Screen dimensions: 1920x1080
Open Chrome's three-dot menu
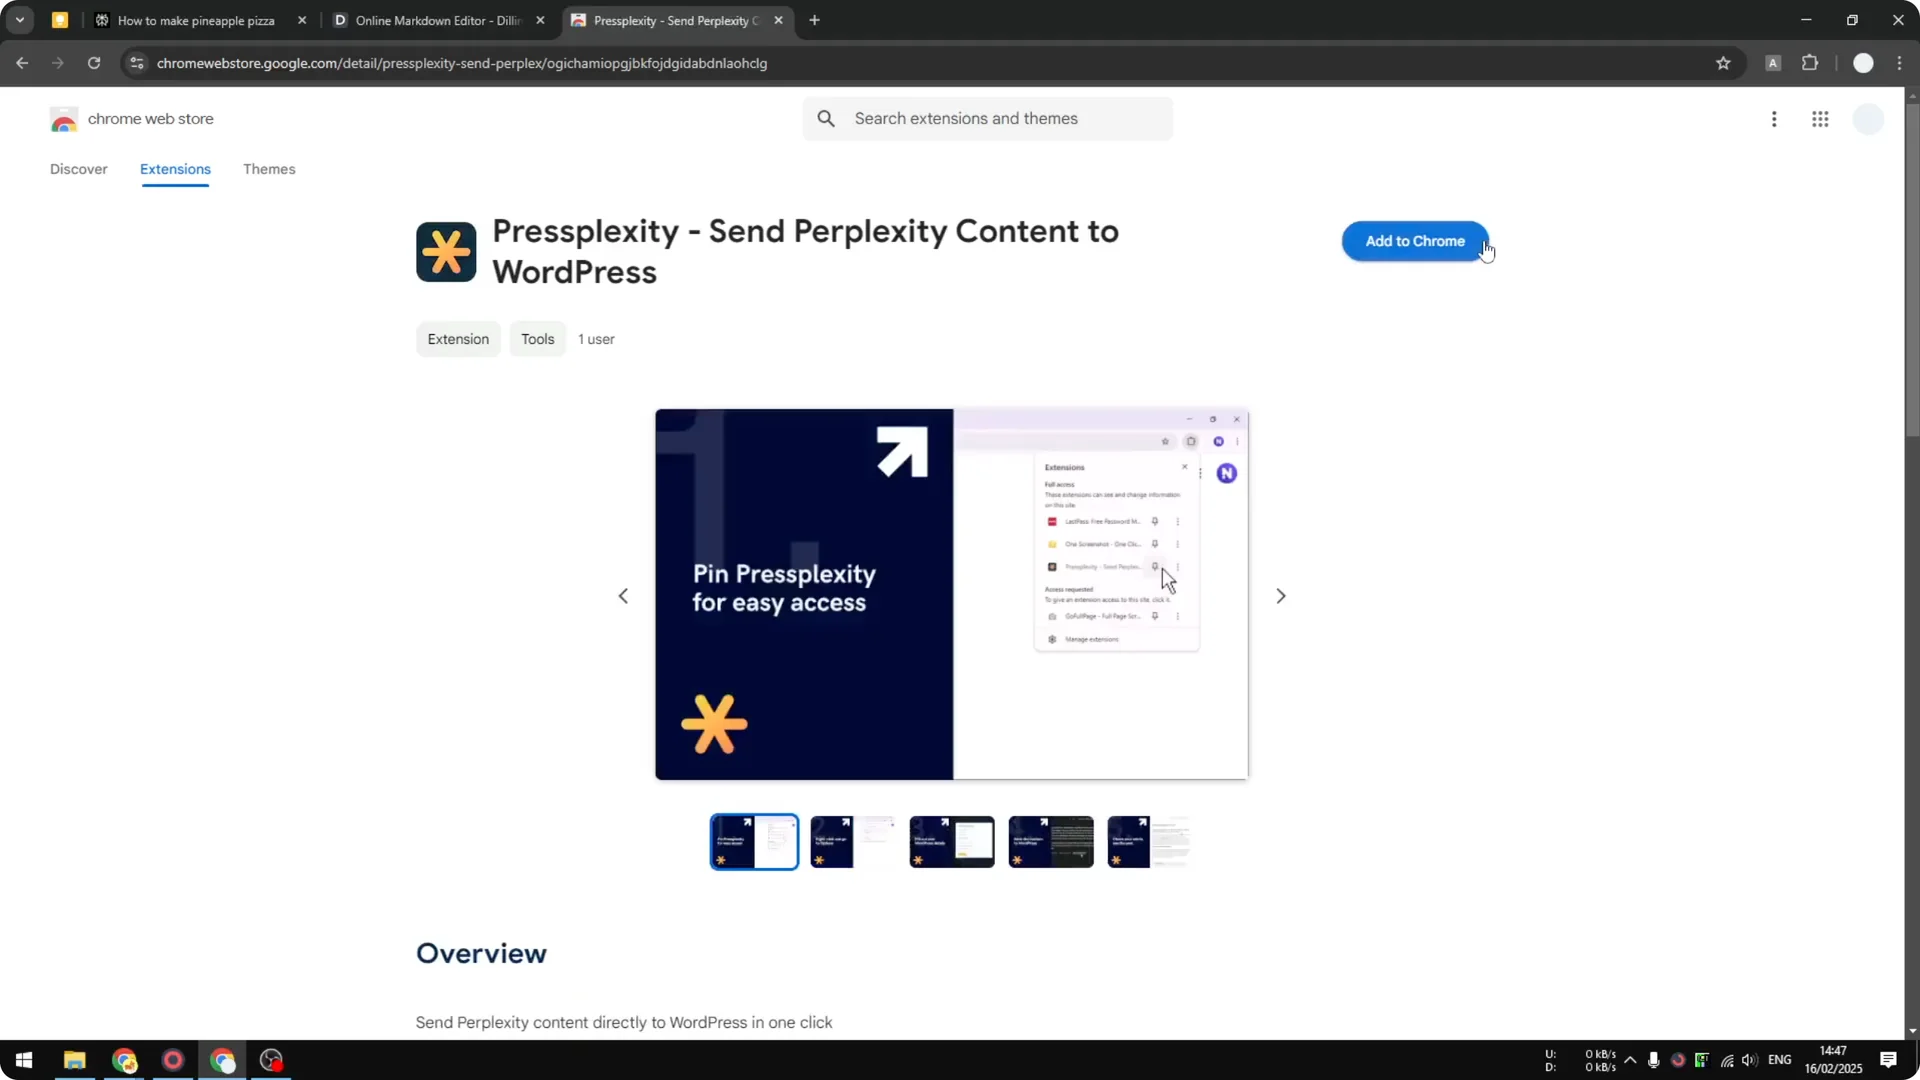1900,63
